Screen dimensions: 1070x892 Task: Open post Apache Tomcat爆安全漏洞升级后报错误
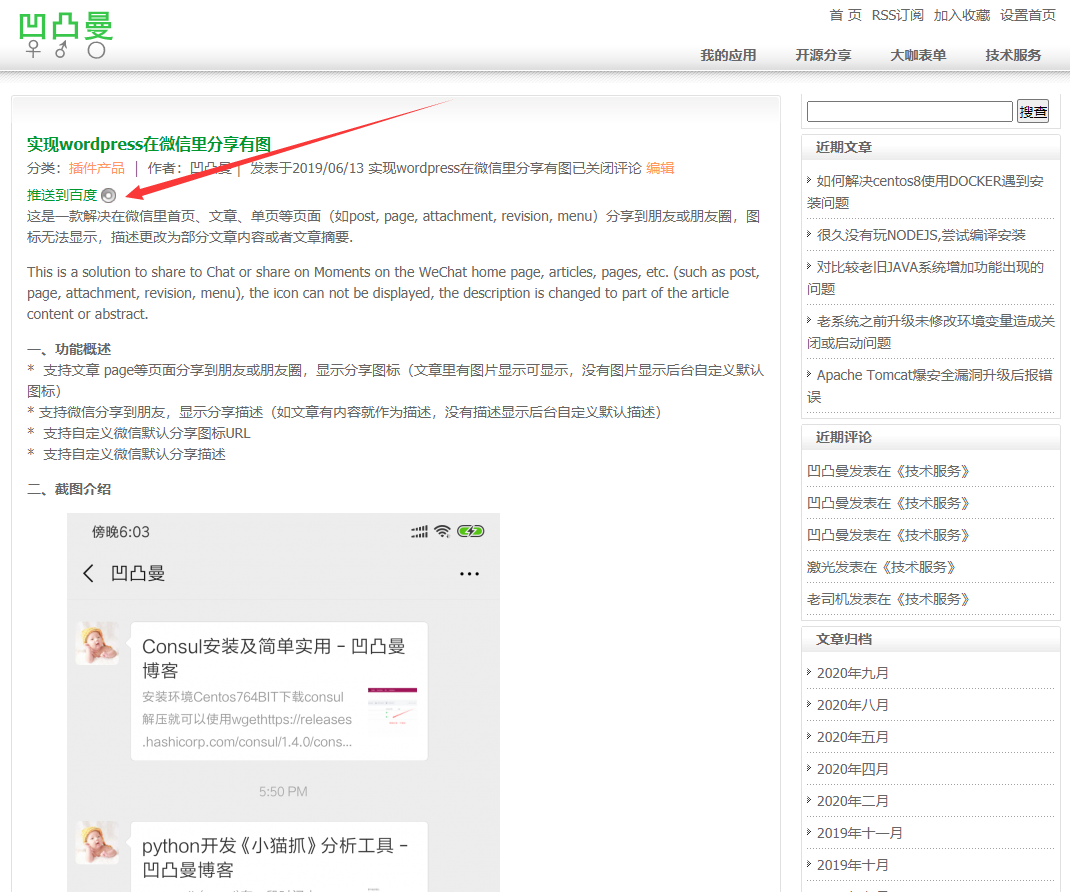pos(930,386)
